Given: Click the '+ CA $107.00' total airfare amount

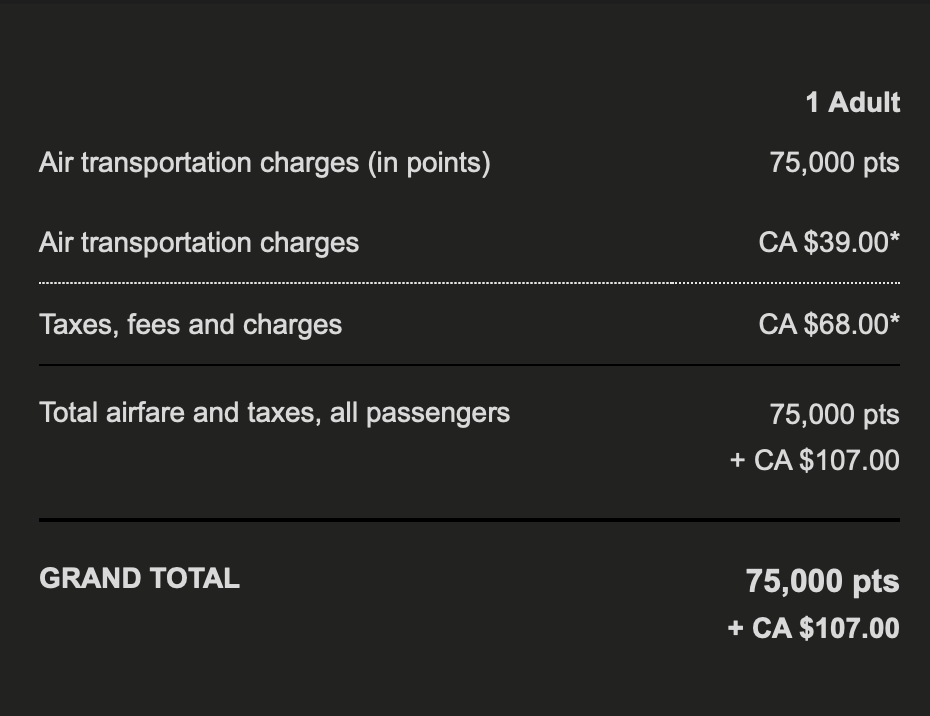Looking at the screenshot, I should tap(814, 460).
